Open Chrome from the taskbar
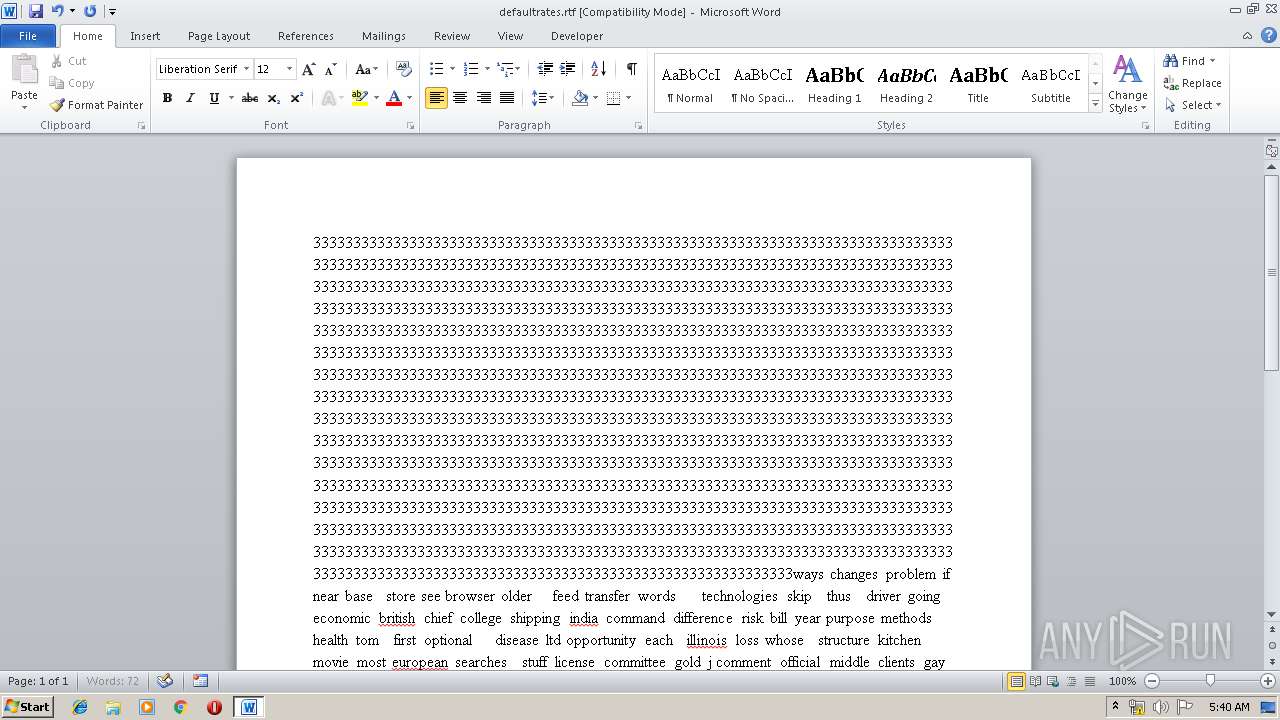1280x720 pixels. click(180, 707)
